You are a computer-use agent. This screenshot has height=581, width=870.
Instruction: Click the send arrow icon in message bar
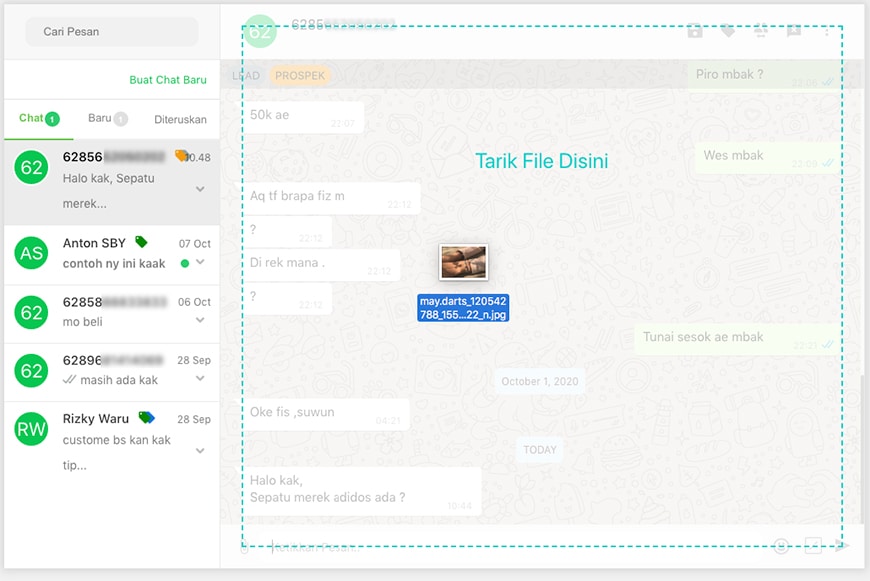pyautogui.click(x=843, y=546)
